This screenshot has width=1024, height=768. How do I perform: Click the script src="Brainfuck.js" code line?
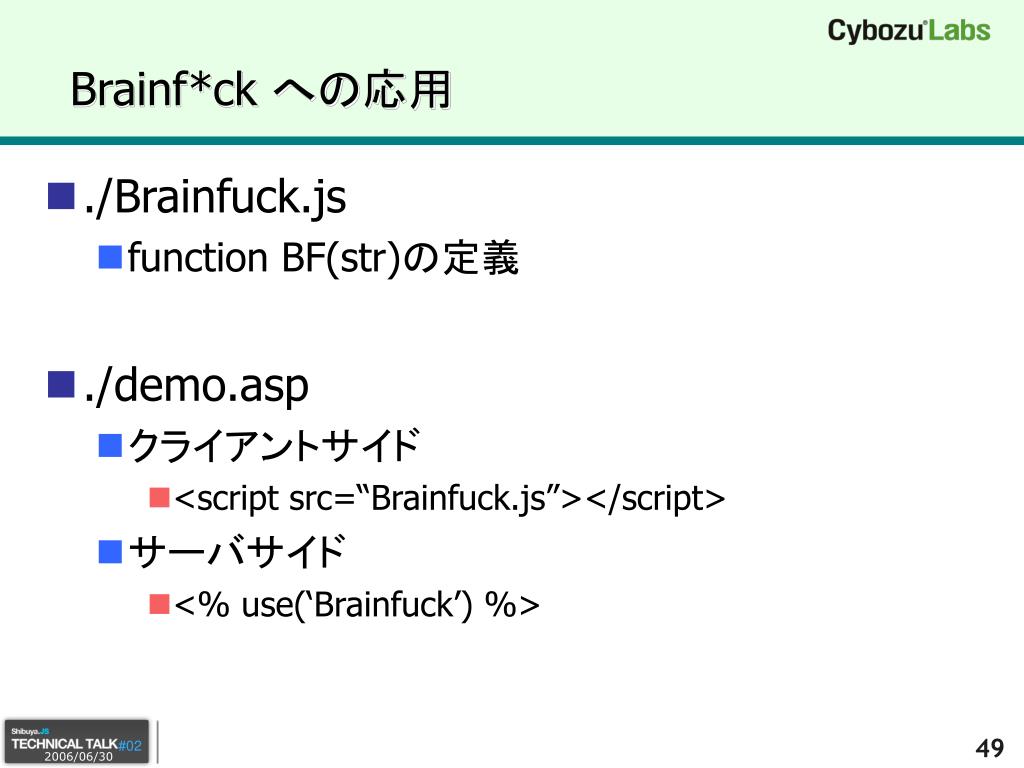pos(450,498)
